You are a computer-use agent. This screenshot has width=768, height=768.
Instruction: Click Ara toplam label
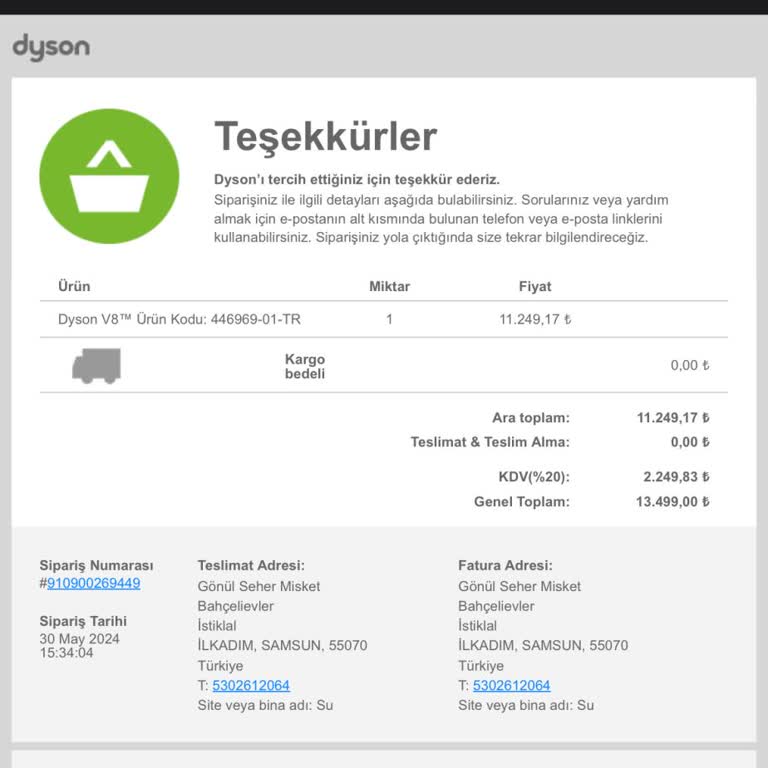pyautogui.click(x=531, y=418)
